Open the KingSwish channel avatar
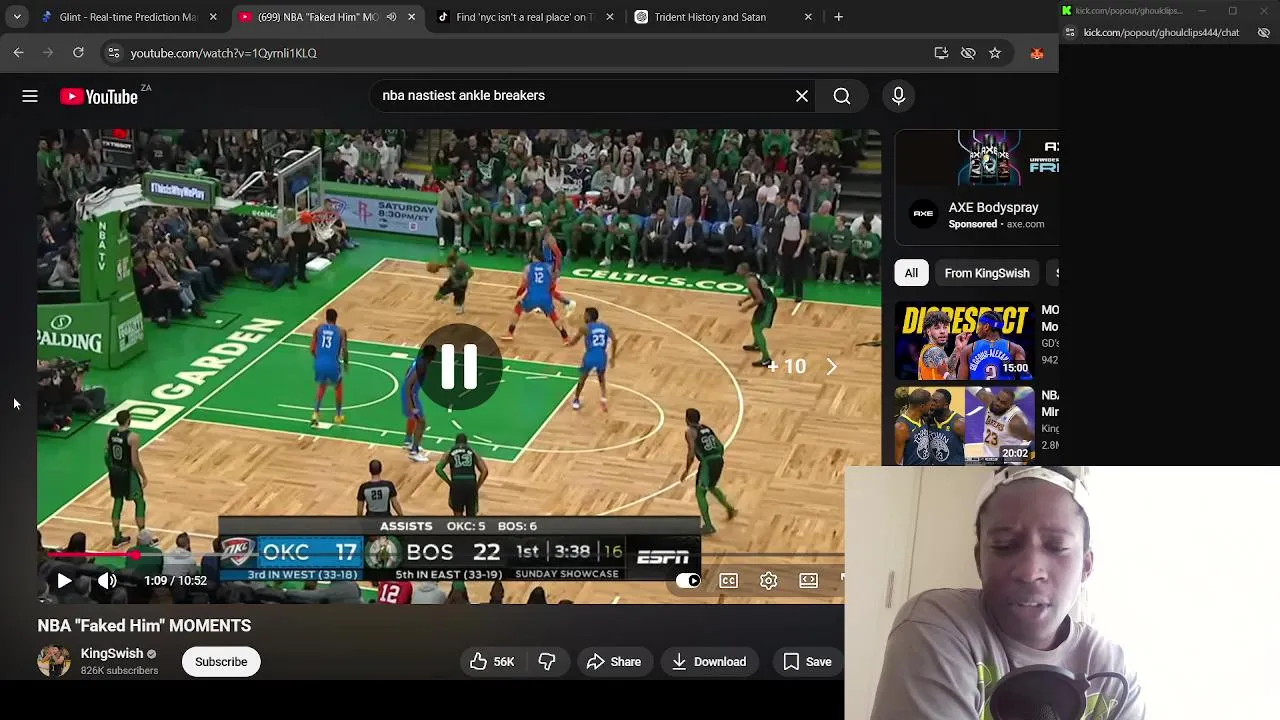This screenshot has height=720, width=1280. tap(54, 661)
